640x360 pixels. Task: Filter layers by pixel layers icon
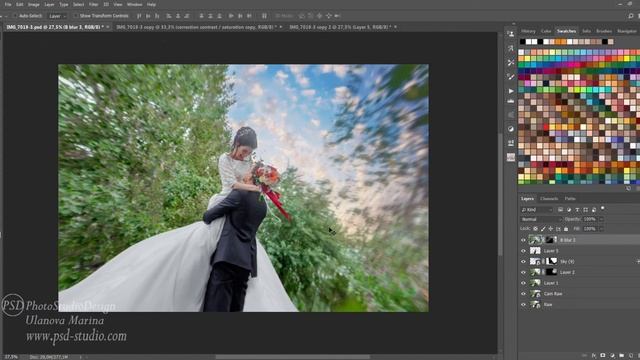point(560,210)
